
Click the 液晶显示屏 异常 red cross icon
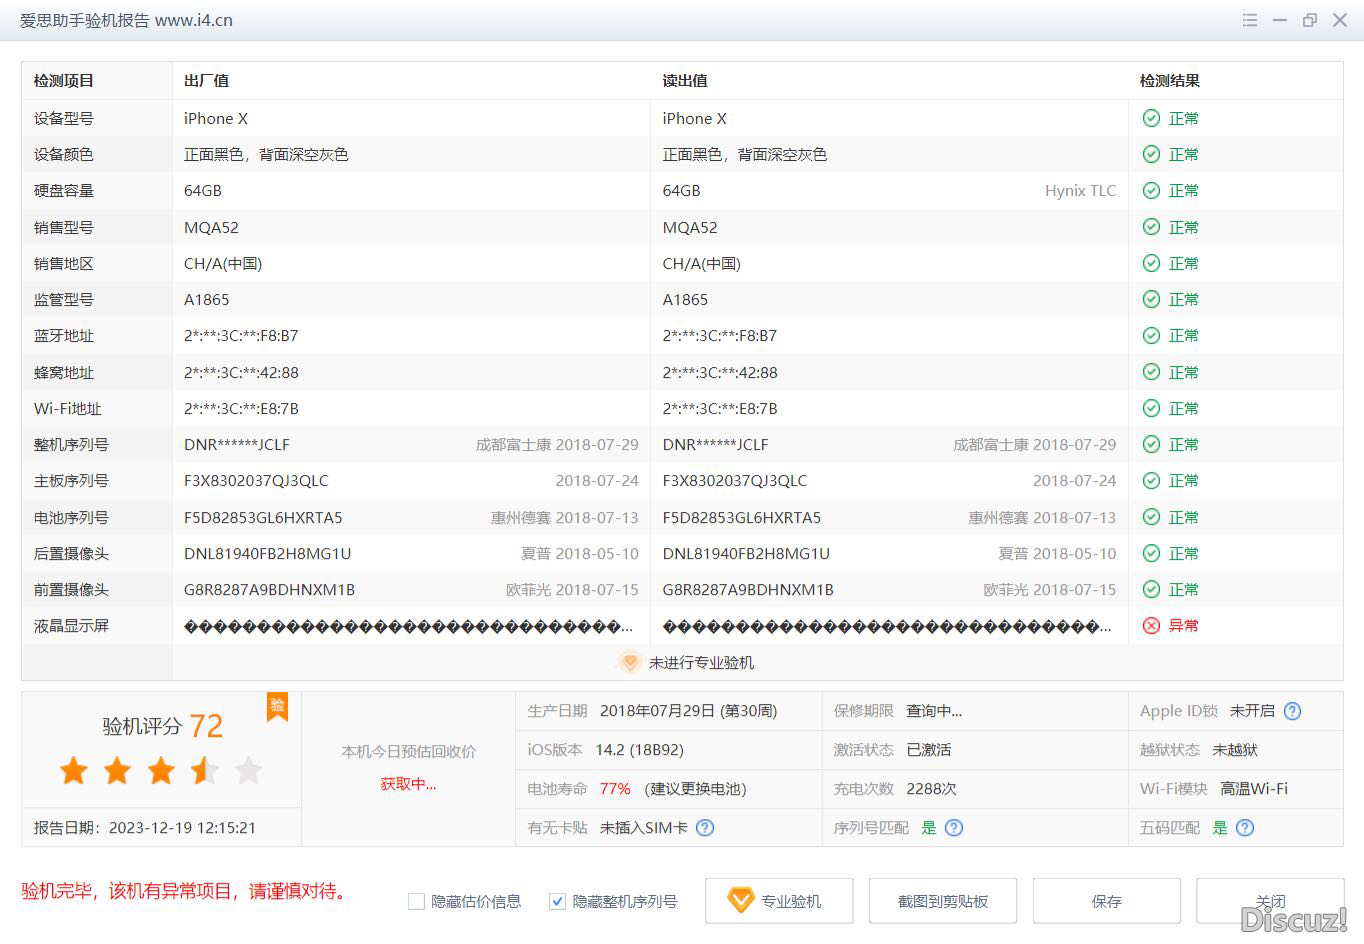point(1151,625)
